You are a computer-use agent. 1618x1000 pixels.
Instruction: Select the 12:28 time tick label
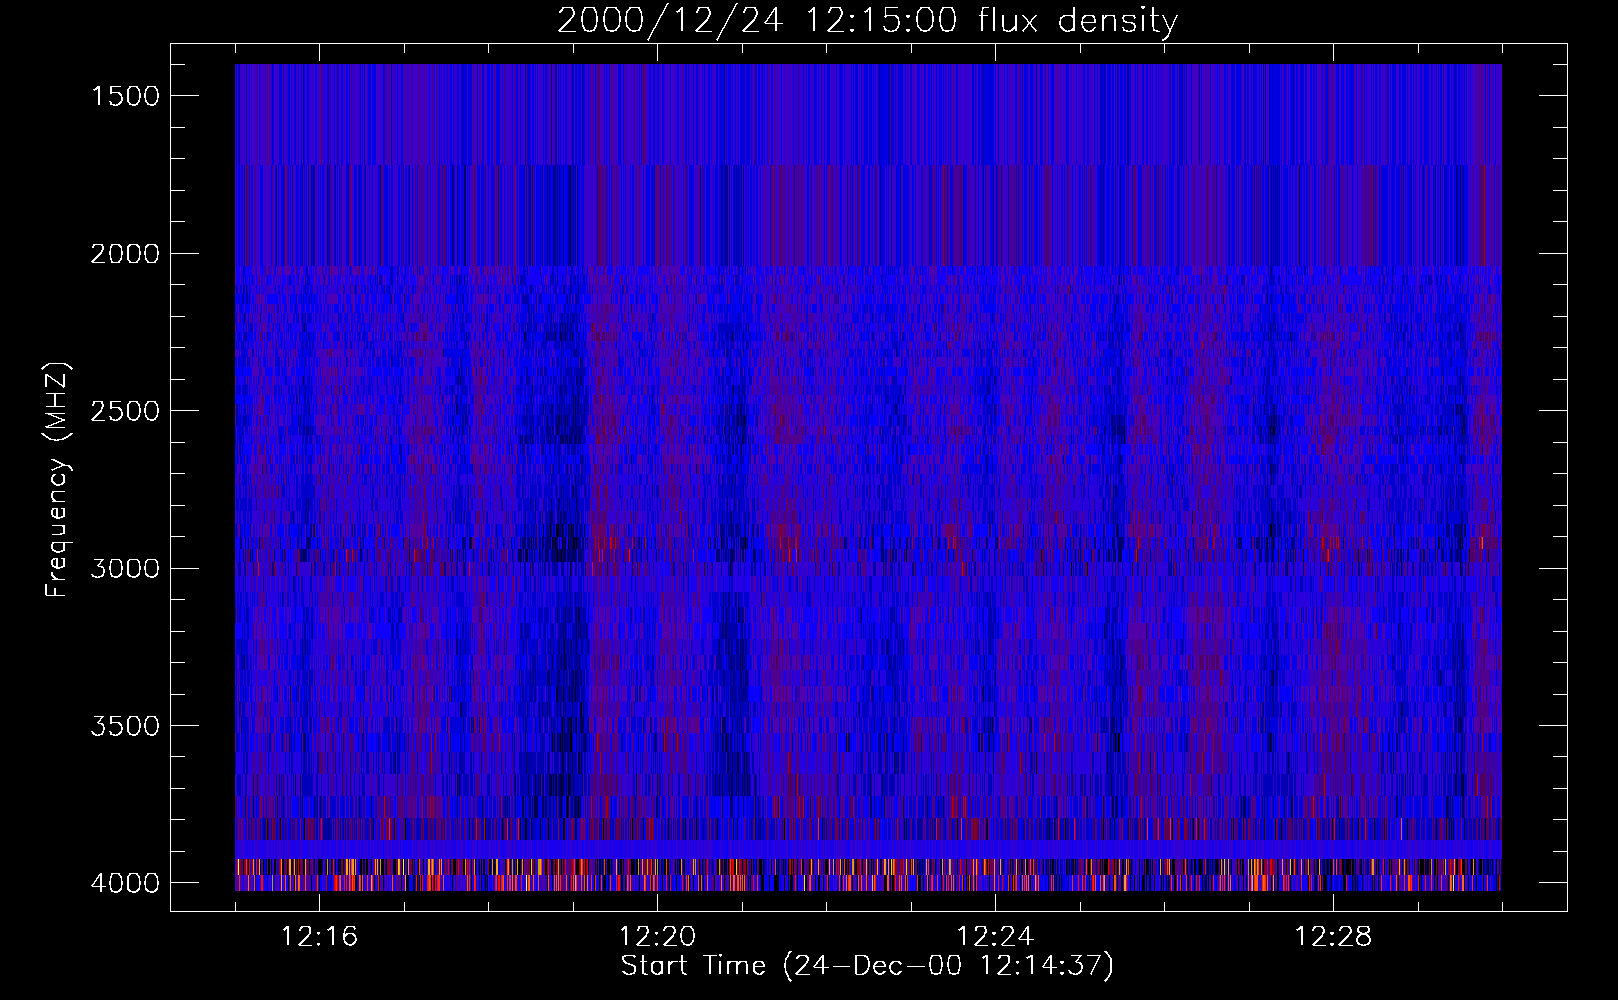pos(1333,937)
